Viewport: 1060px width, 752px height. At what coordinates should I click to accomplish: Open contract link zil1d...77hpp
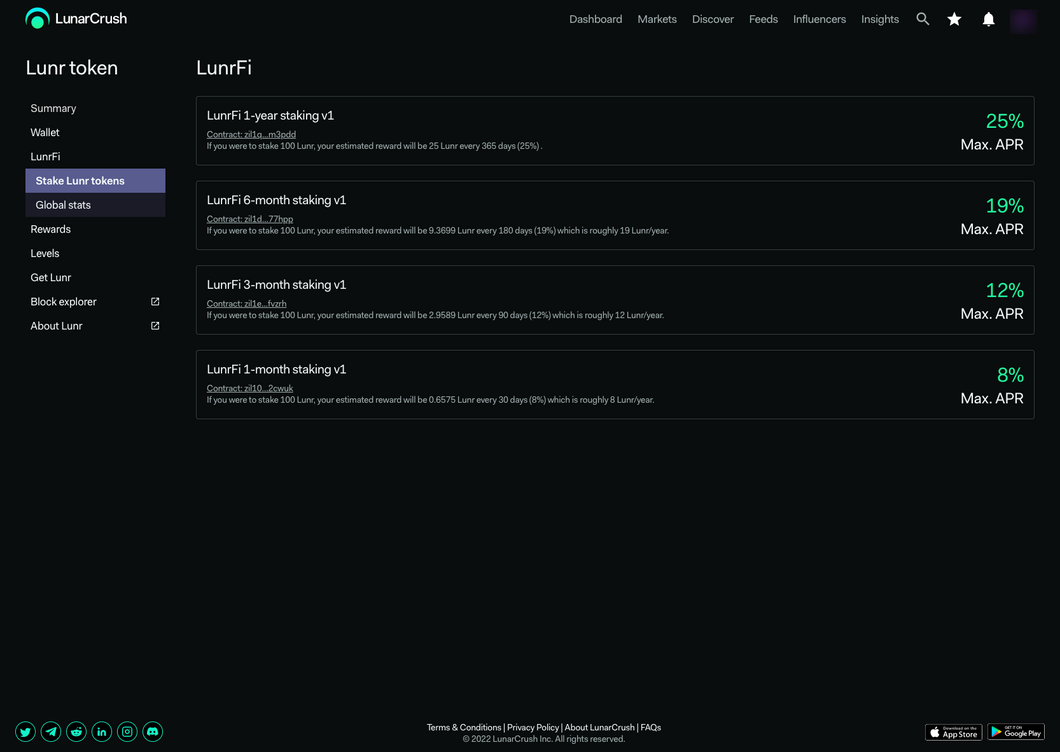click(x=249, y=219)
